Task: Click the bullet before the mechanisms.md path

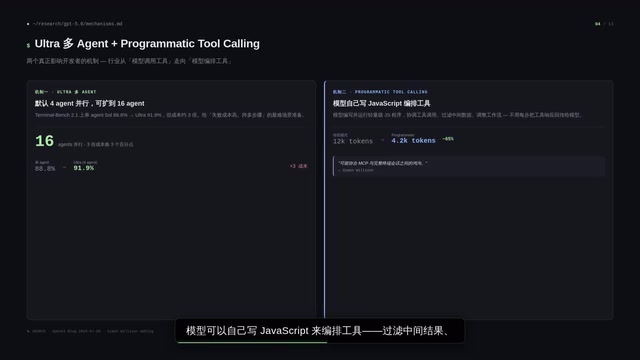Action: (x=28, y=24)
